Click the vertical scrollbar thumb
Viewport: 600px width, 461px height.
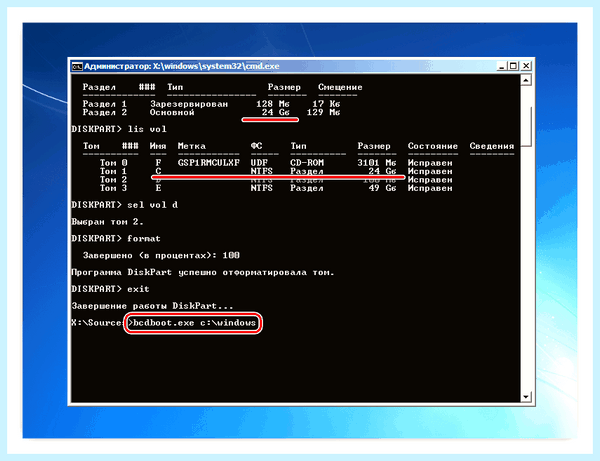pos(528,127)
